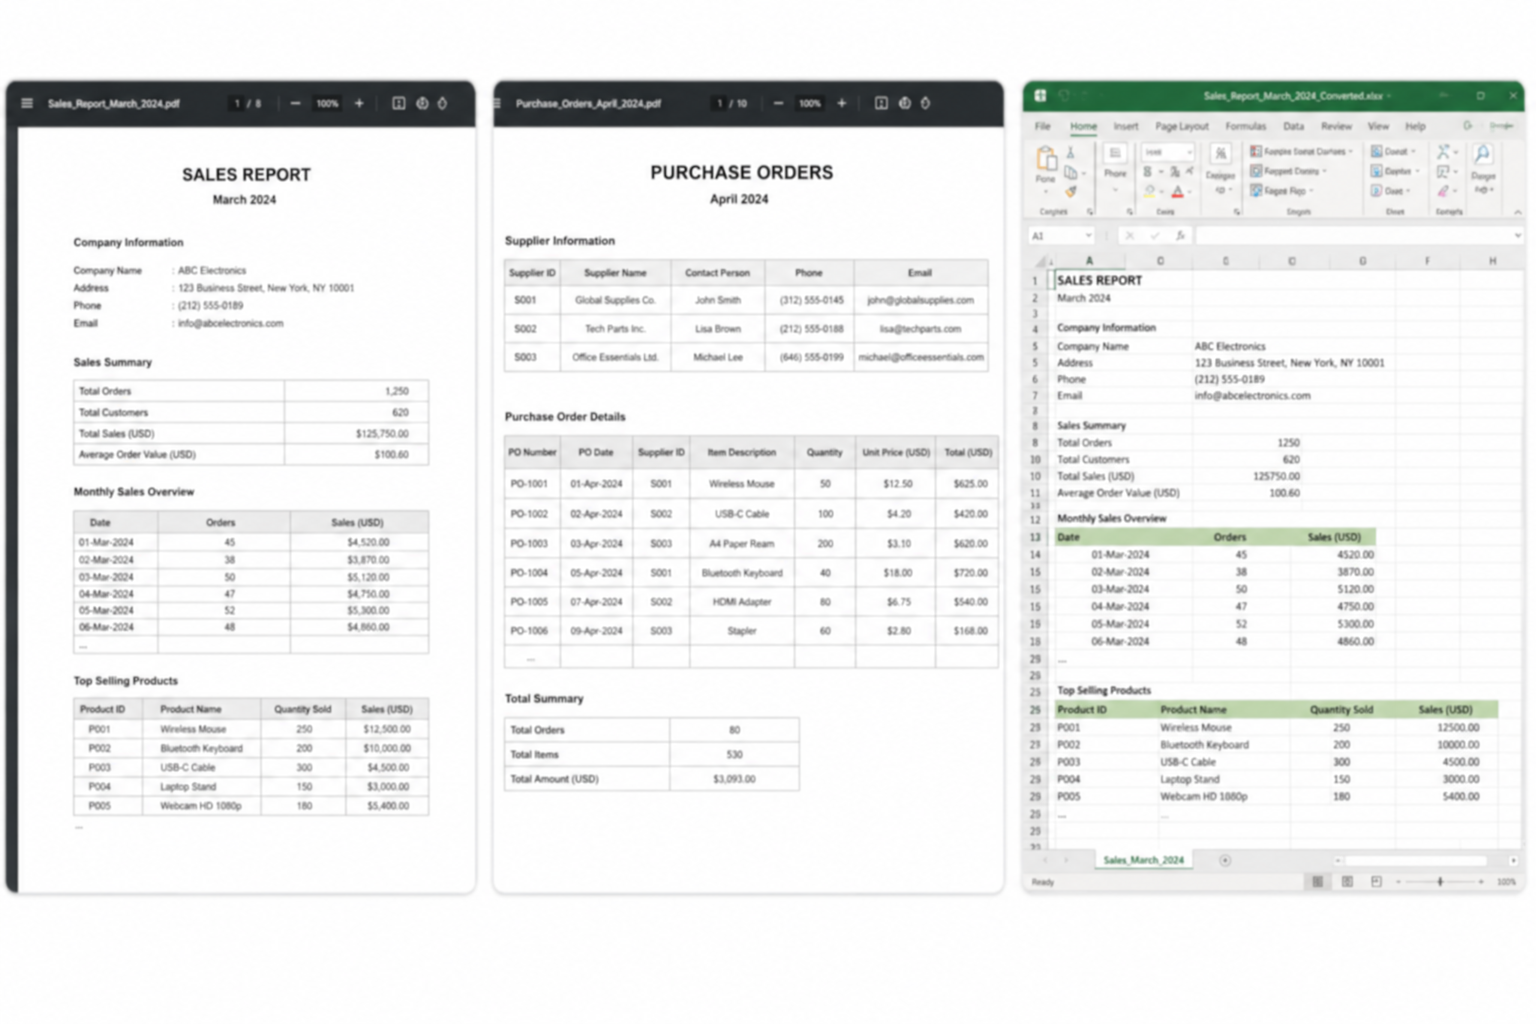Go to the Review ribbon tab
This screenshot has width=1536, height=1024.
click(x=1336, y=126)
